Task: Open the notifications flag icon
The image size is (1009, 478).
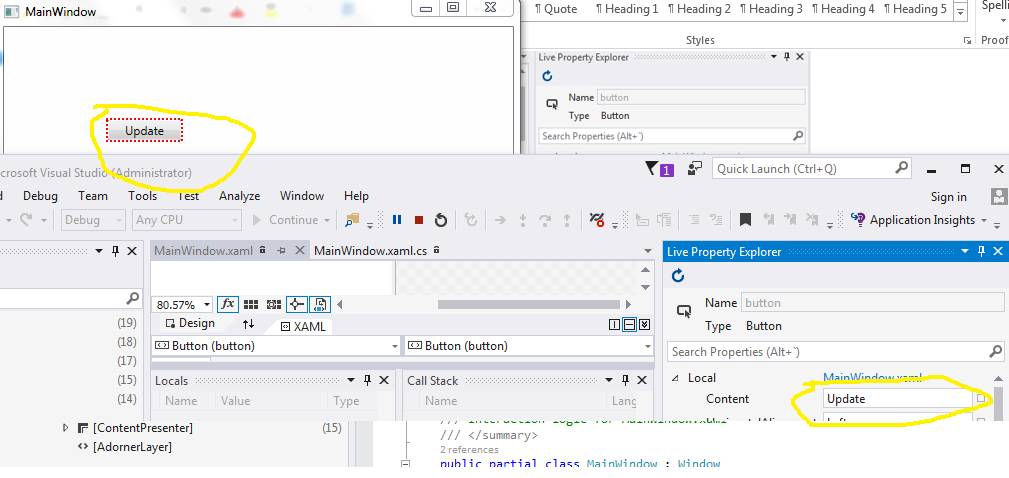Action: tap(659, 169)
